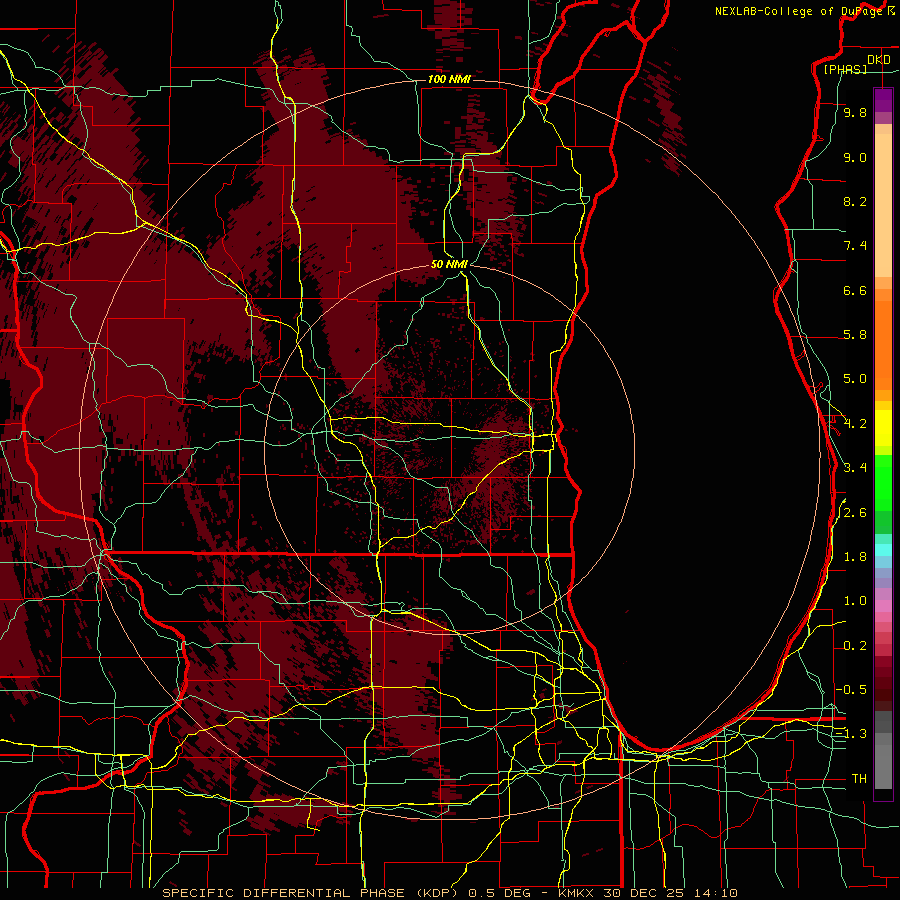Select the 0.2 scale value
This screenshot has height=900, width=900.
[x=855, y=646]
